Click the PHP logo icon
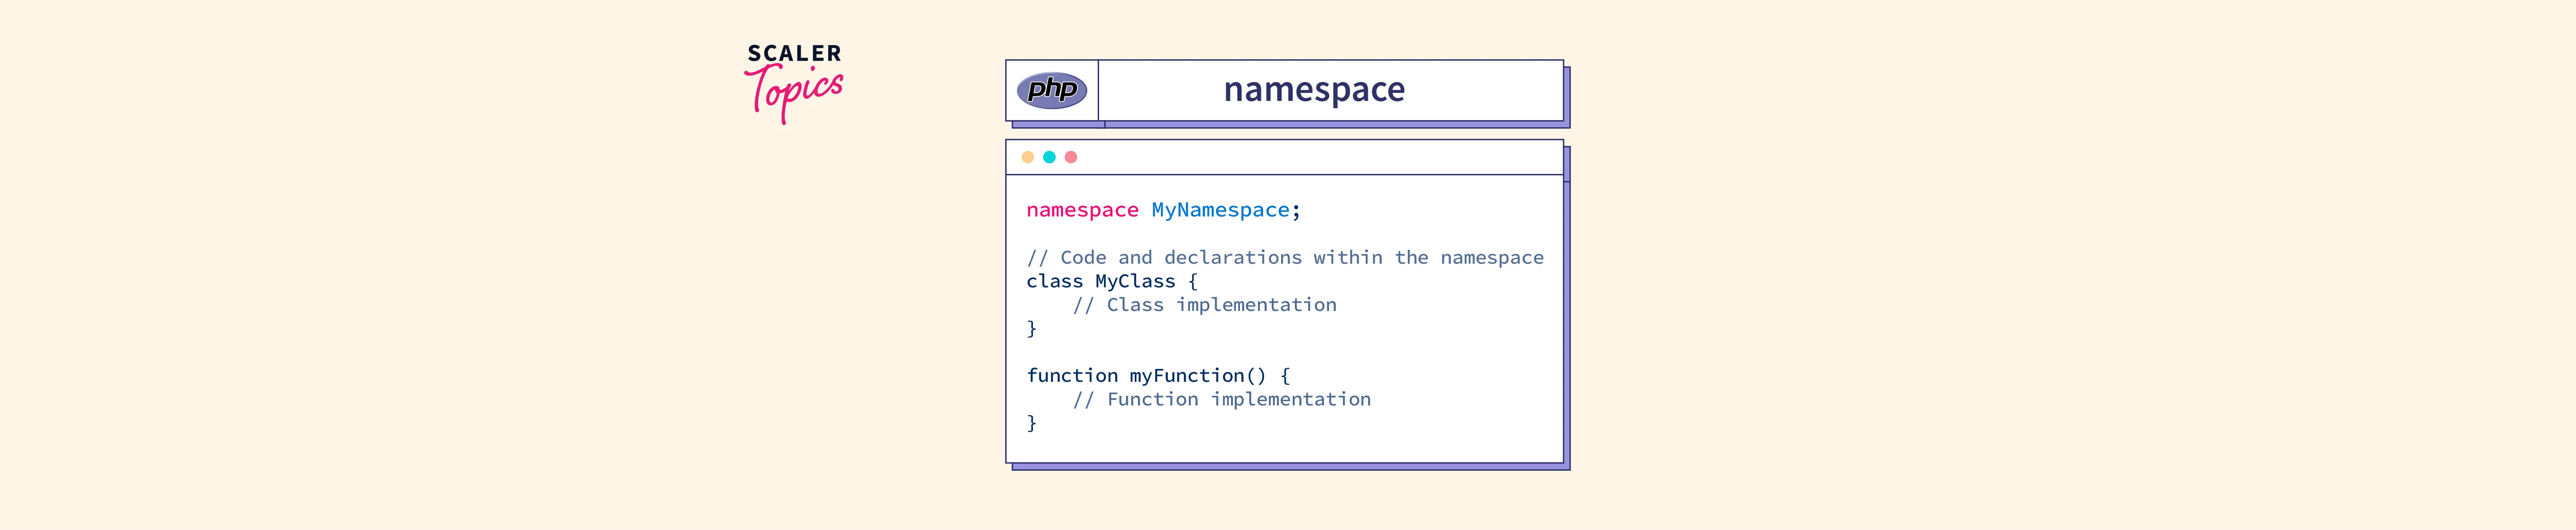 pos(1051,90)
